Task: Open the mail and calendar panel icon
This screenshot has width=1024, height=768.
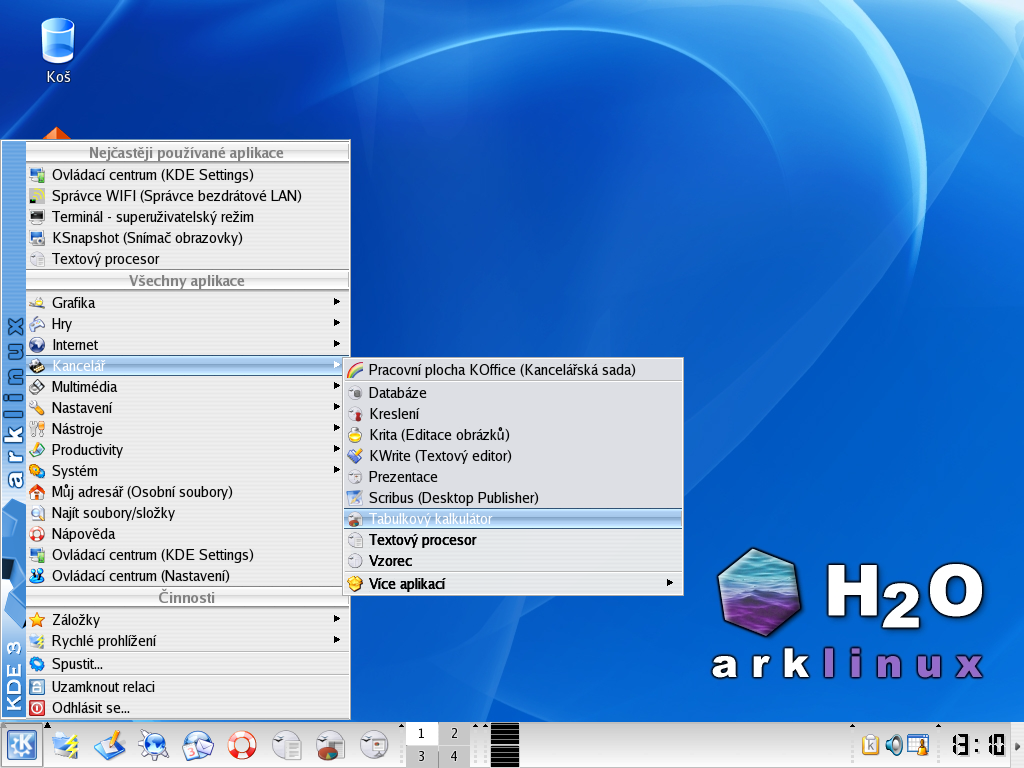Action: click(198, 745)
